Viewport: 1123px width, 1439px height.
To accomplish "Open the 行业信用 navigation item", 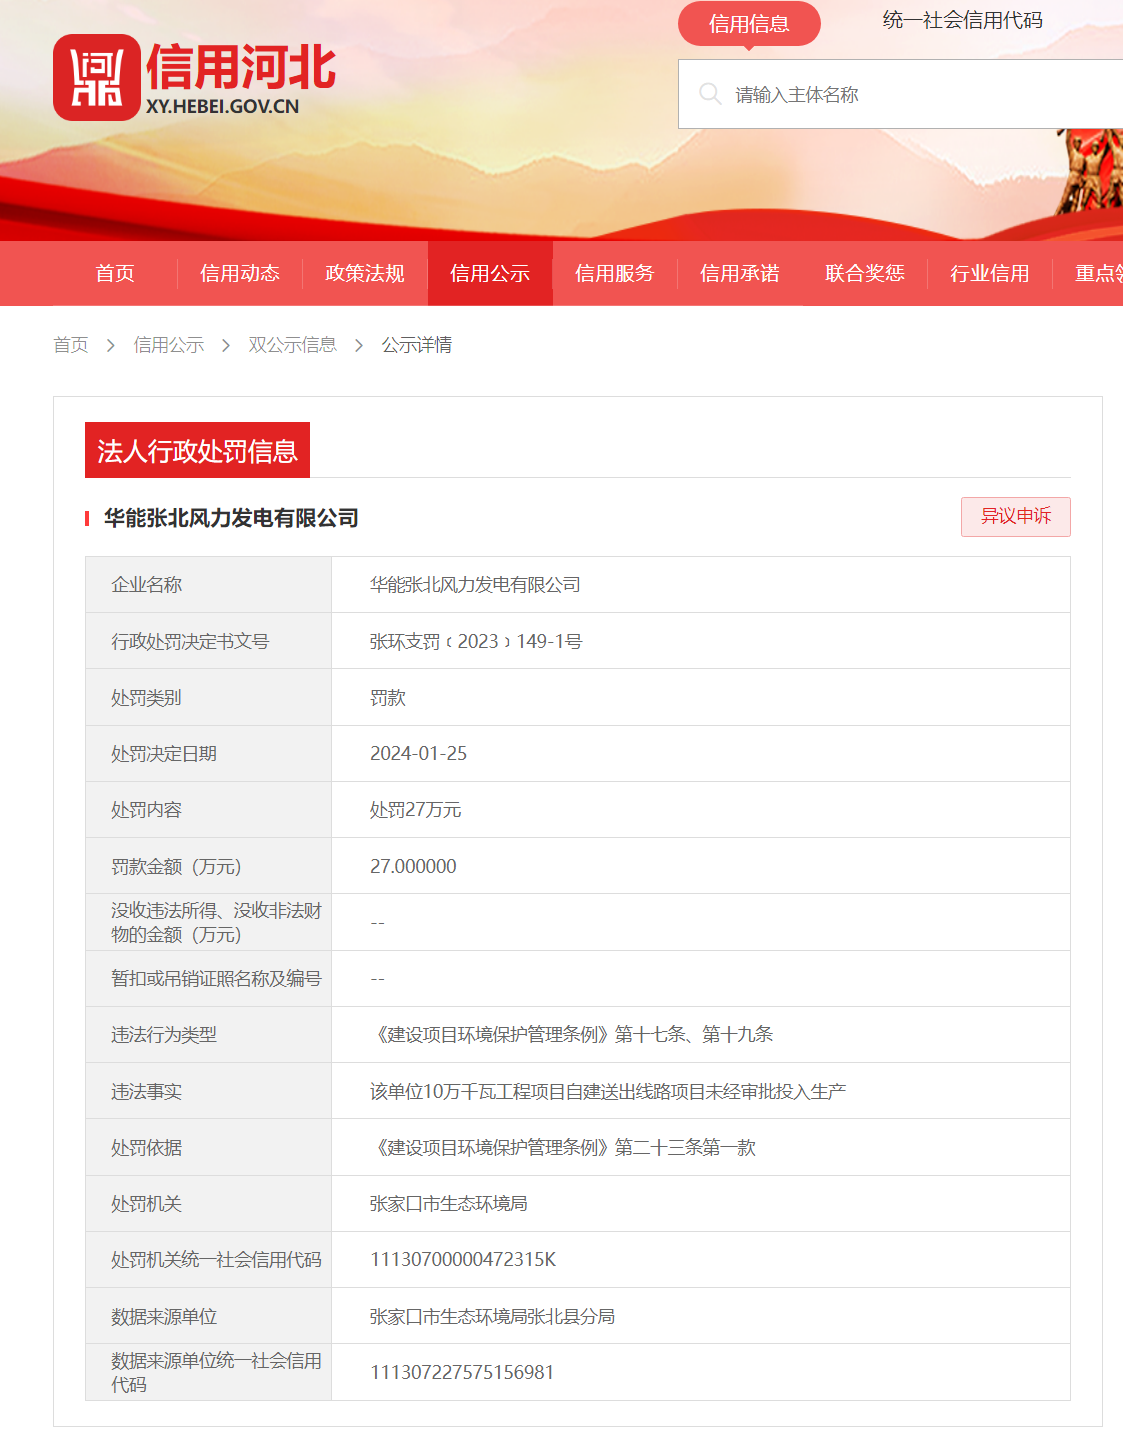I will point(990,273).
